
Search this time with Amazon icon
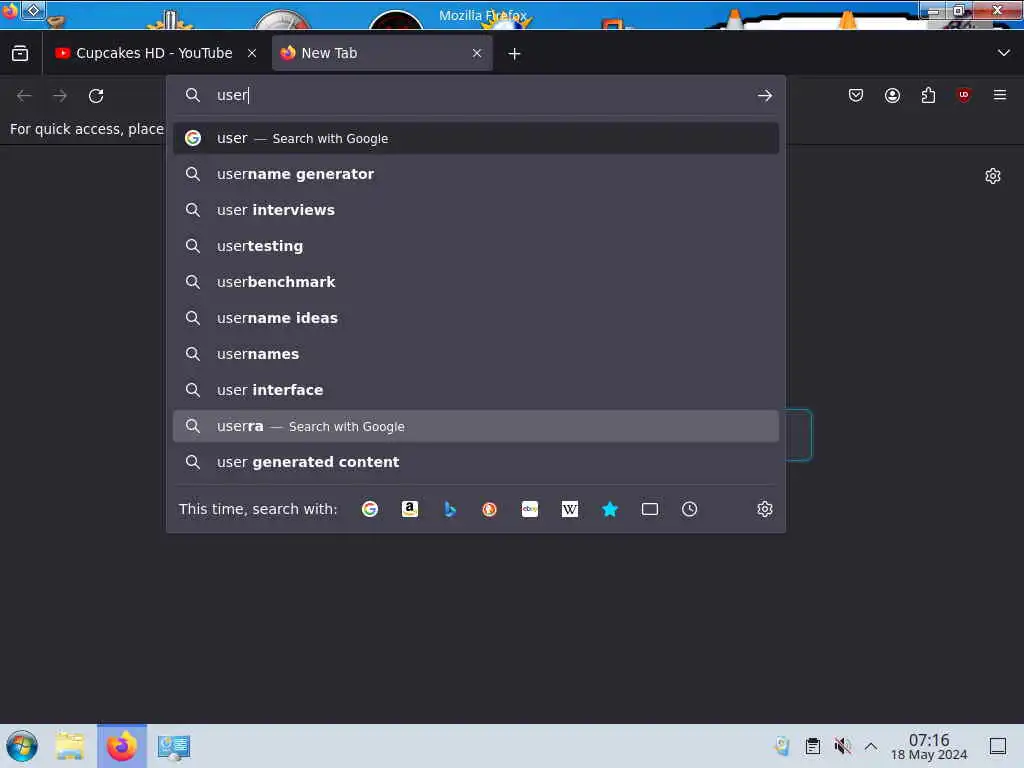coord(409,509)
